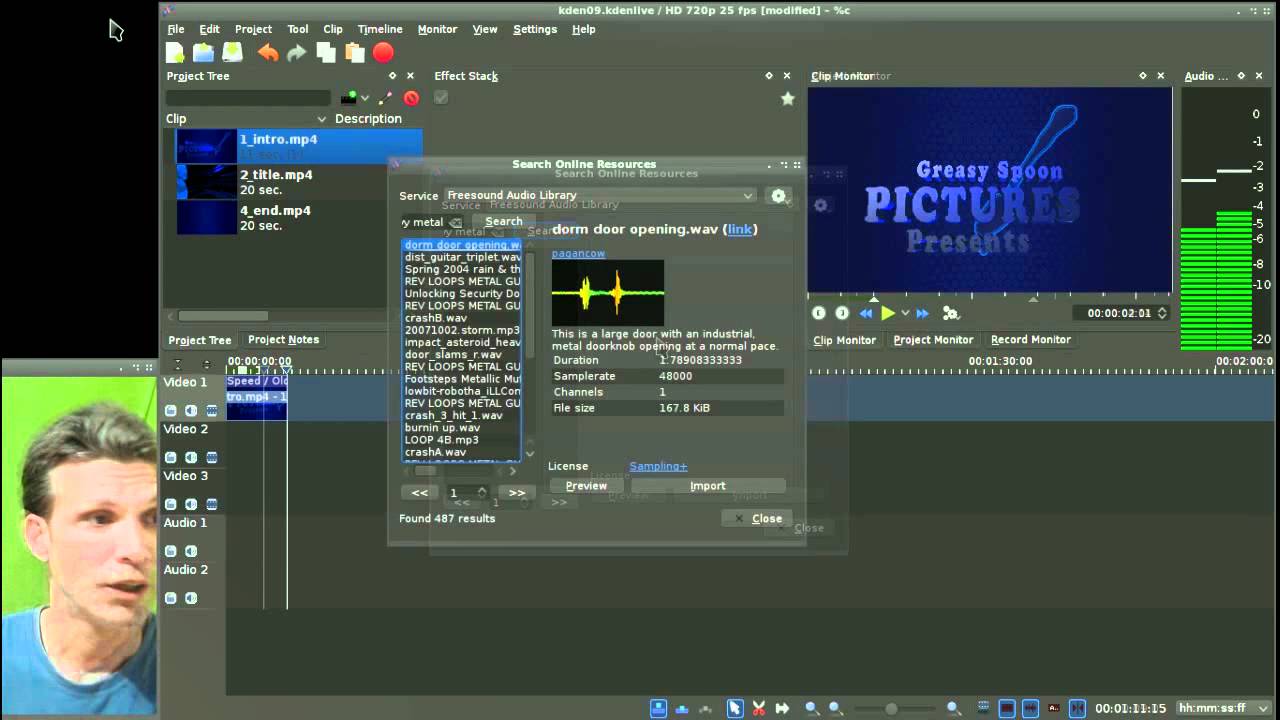Switch to the Project Monitor tab
This screenshot has height=720, width=1280.
[x=933, y=340]
